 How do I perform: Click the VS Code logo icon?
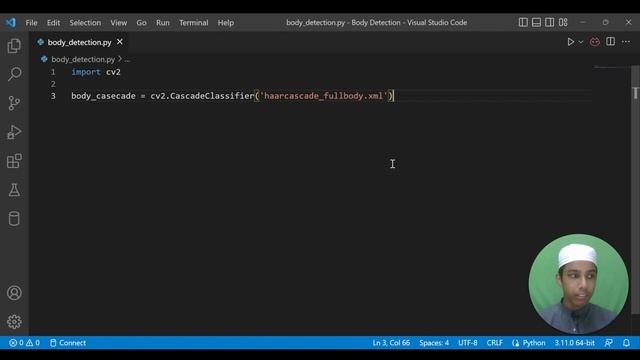coord(11,22)
